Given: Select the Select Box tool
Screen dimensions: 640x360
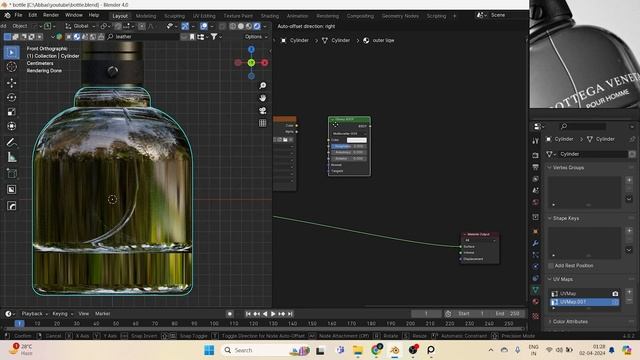Looking at the screenshot, I should [11, 52].
